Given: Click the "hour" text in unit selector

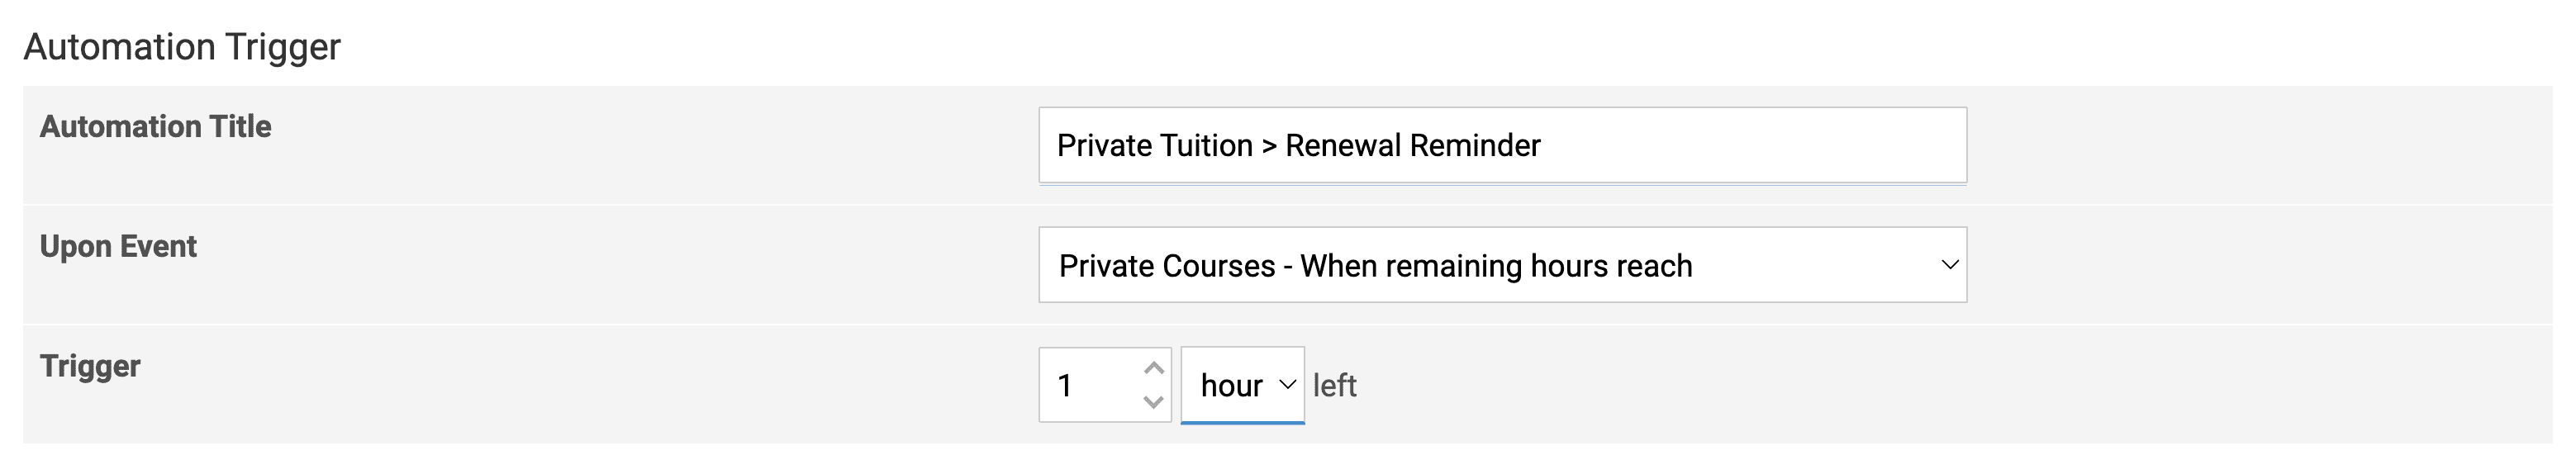Looking at the screenshot, I should coord(1231,386).
